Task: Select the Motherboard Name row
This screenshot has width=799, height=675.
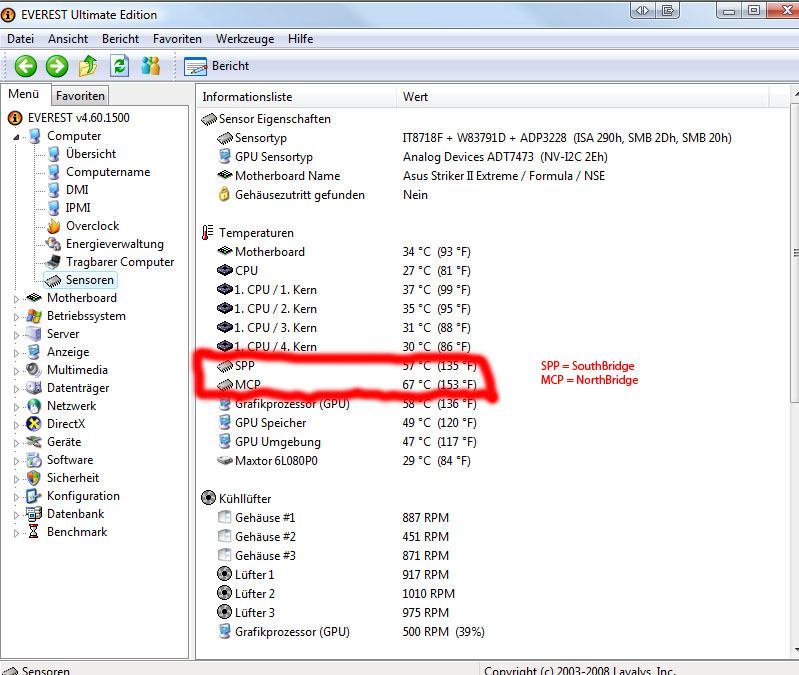Action: click(x=411, y=176)
